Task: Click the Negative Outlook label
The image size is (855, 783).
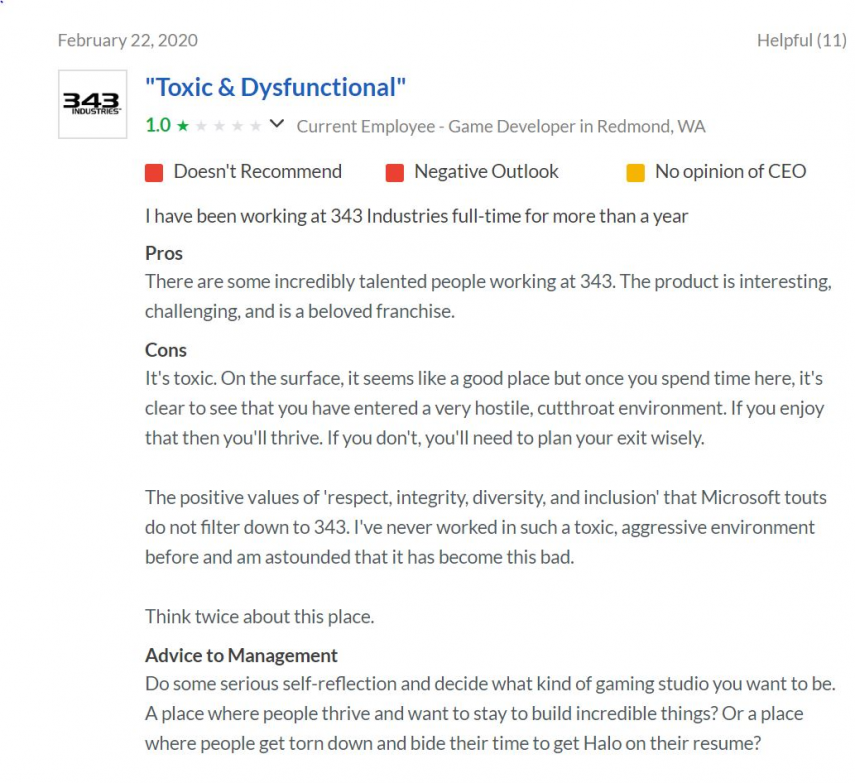Action: (x=486, y=172)
